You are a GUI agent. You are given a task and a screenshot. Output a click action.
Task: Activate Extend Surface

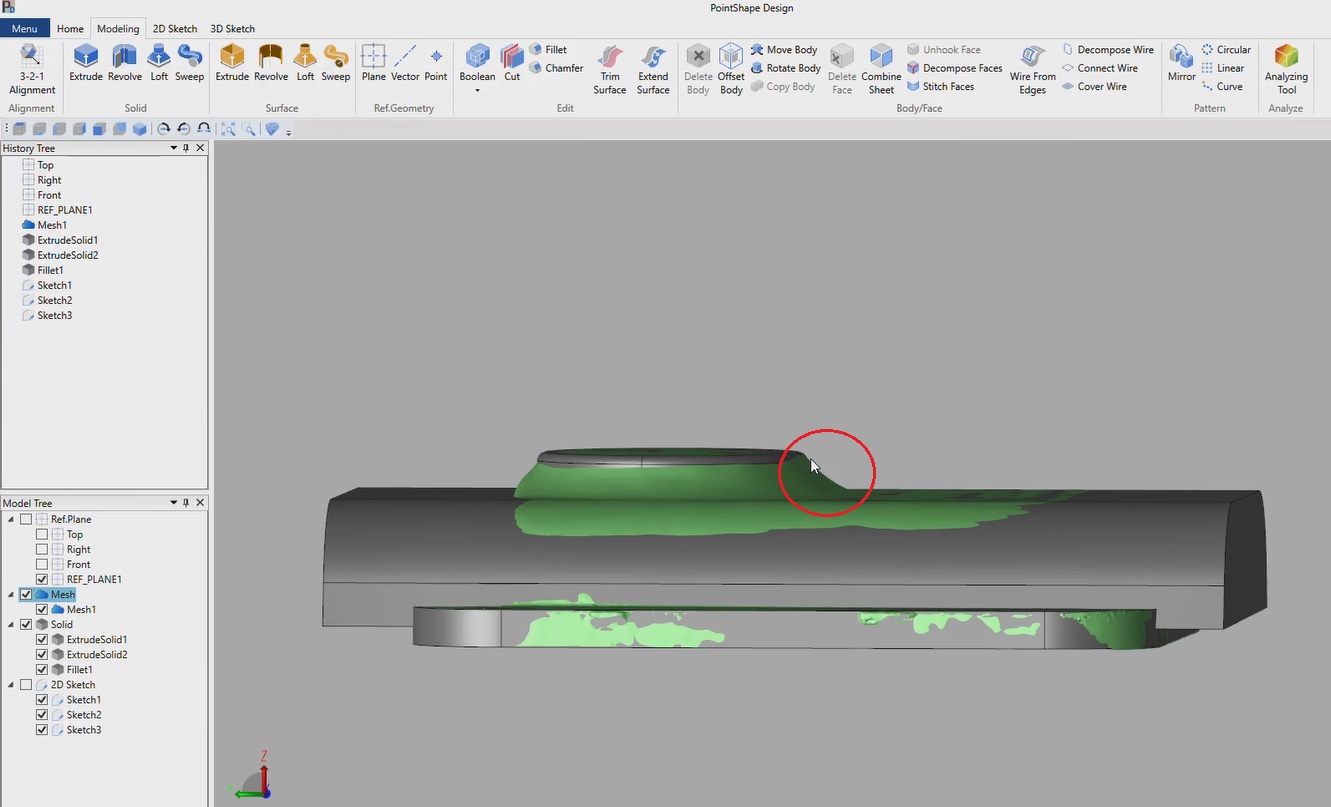tap(653, 69)
